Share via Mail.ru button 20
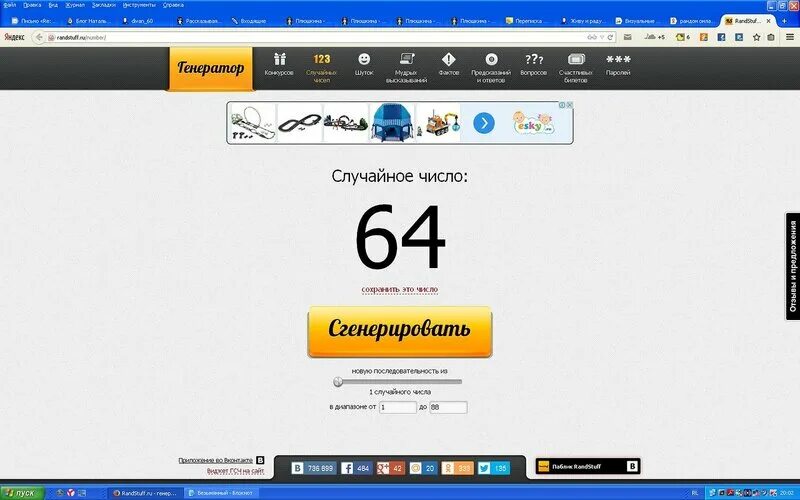Screen dimensions: 800x500 pos(423,468)
